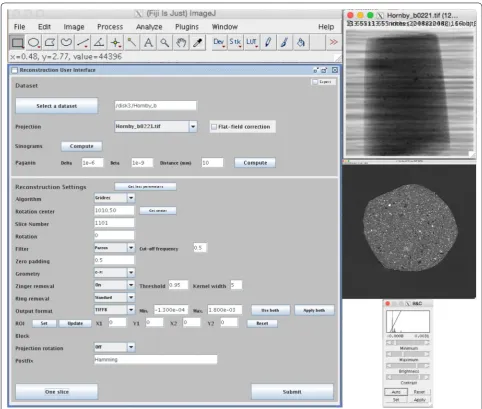Click the Use both button

270,310
